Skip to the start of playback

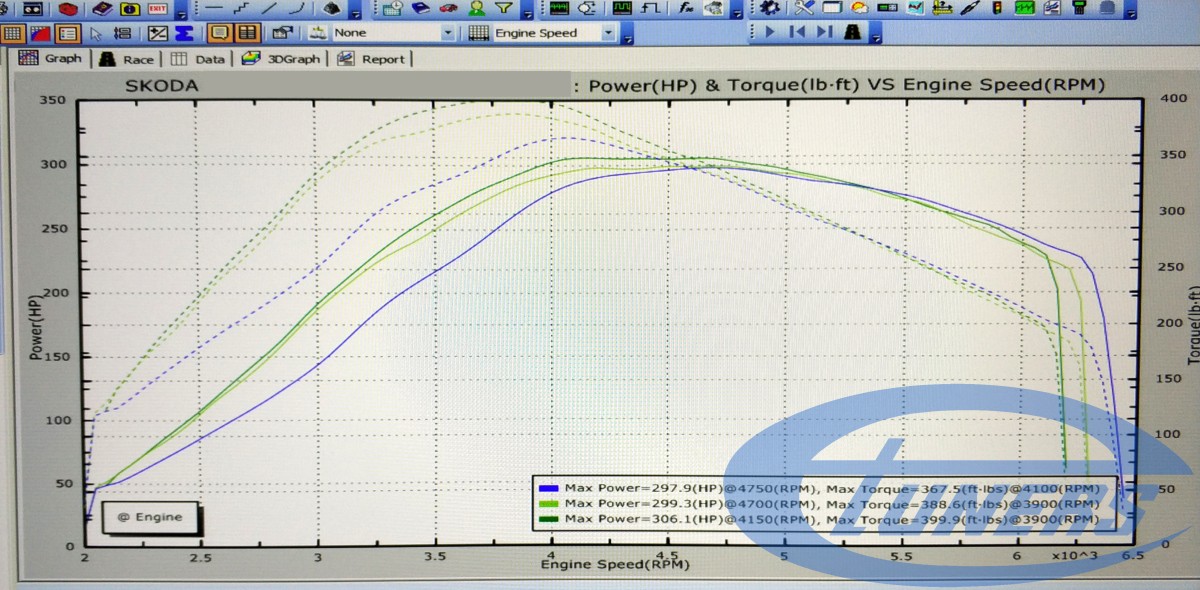click(x=797, y=32)
